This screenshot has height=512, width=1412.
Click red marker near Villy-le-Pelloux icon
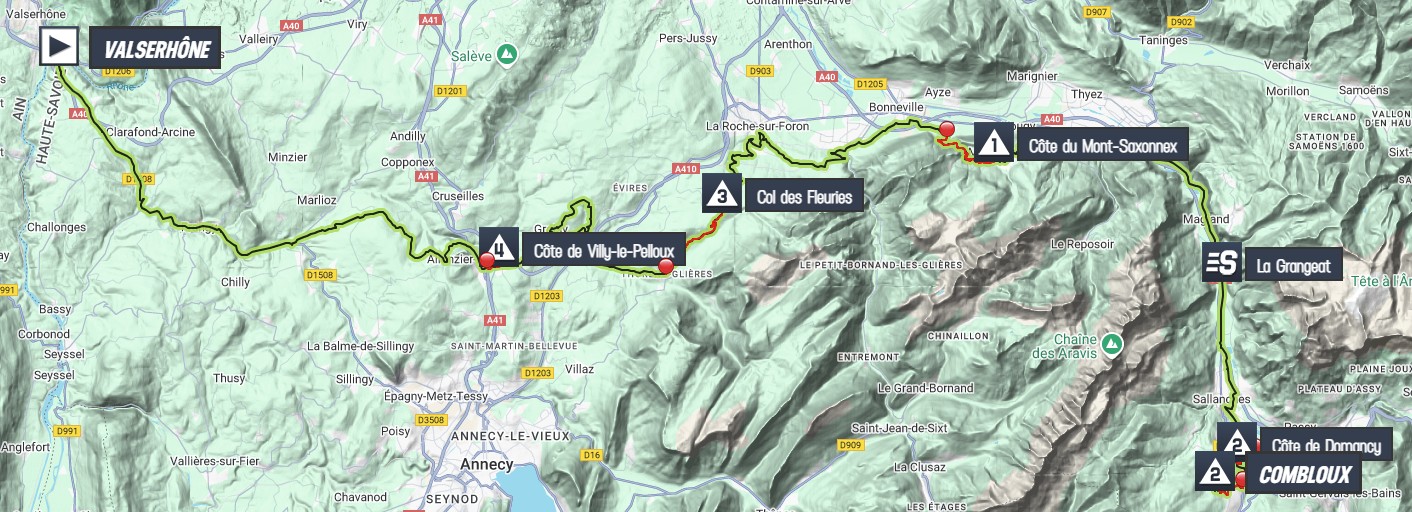[x=487, y=260]
